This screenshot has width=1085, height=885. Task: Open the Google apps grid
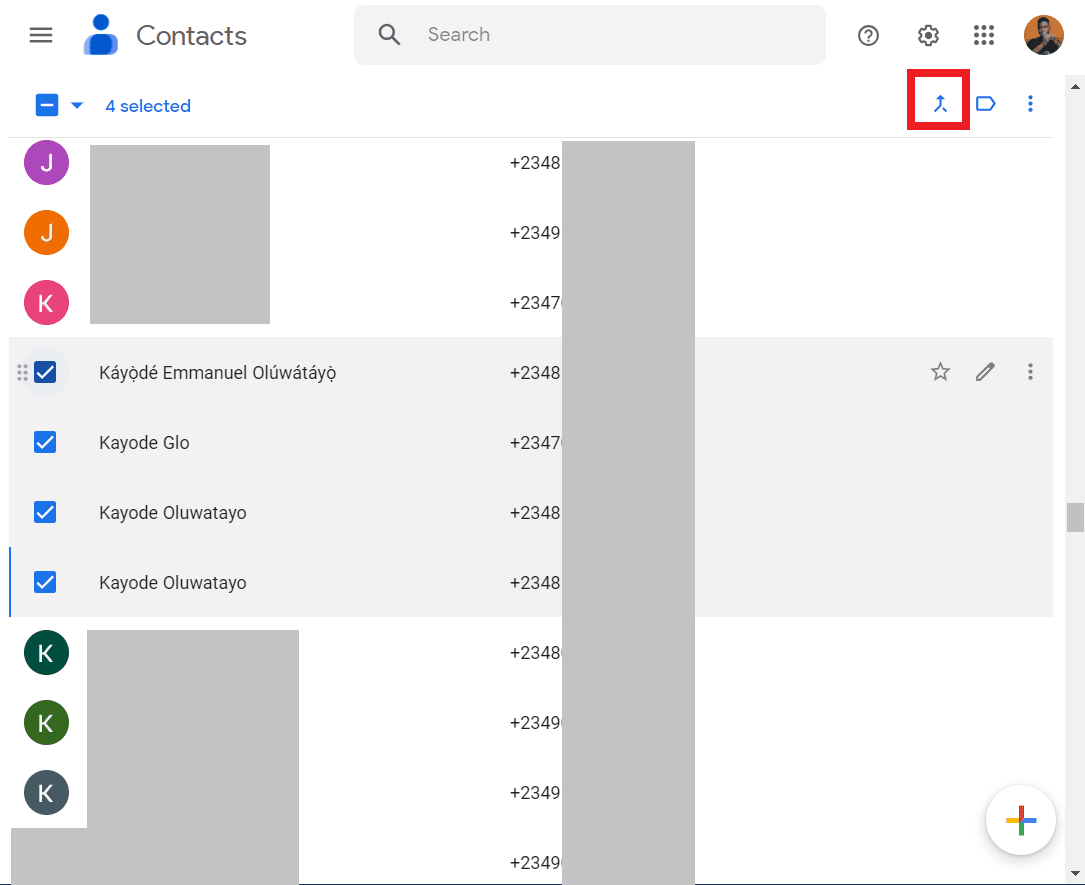[x=984, y=36]
